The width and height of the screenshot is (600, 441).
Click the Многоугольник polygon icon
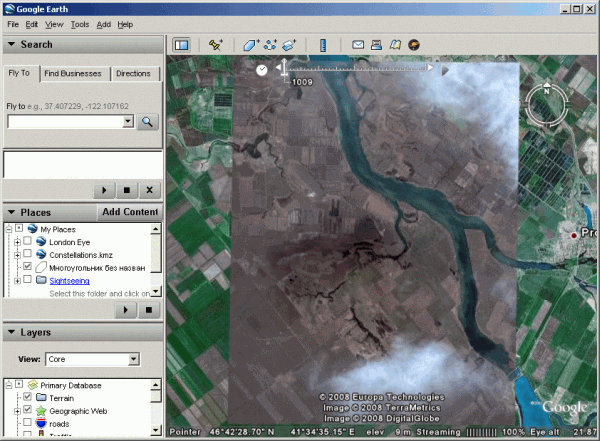(41, 267)
